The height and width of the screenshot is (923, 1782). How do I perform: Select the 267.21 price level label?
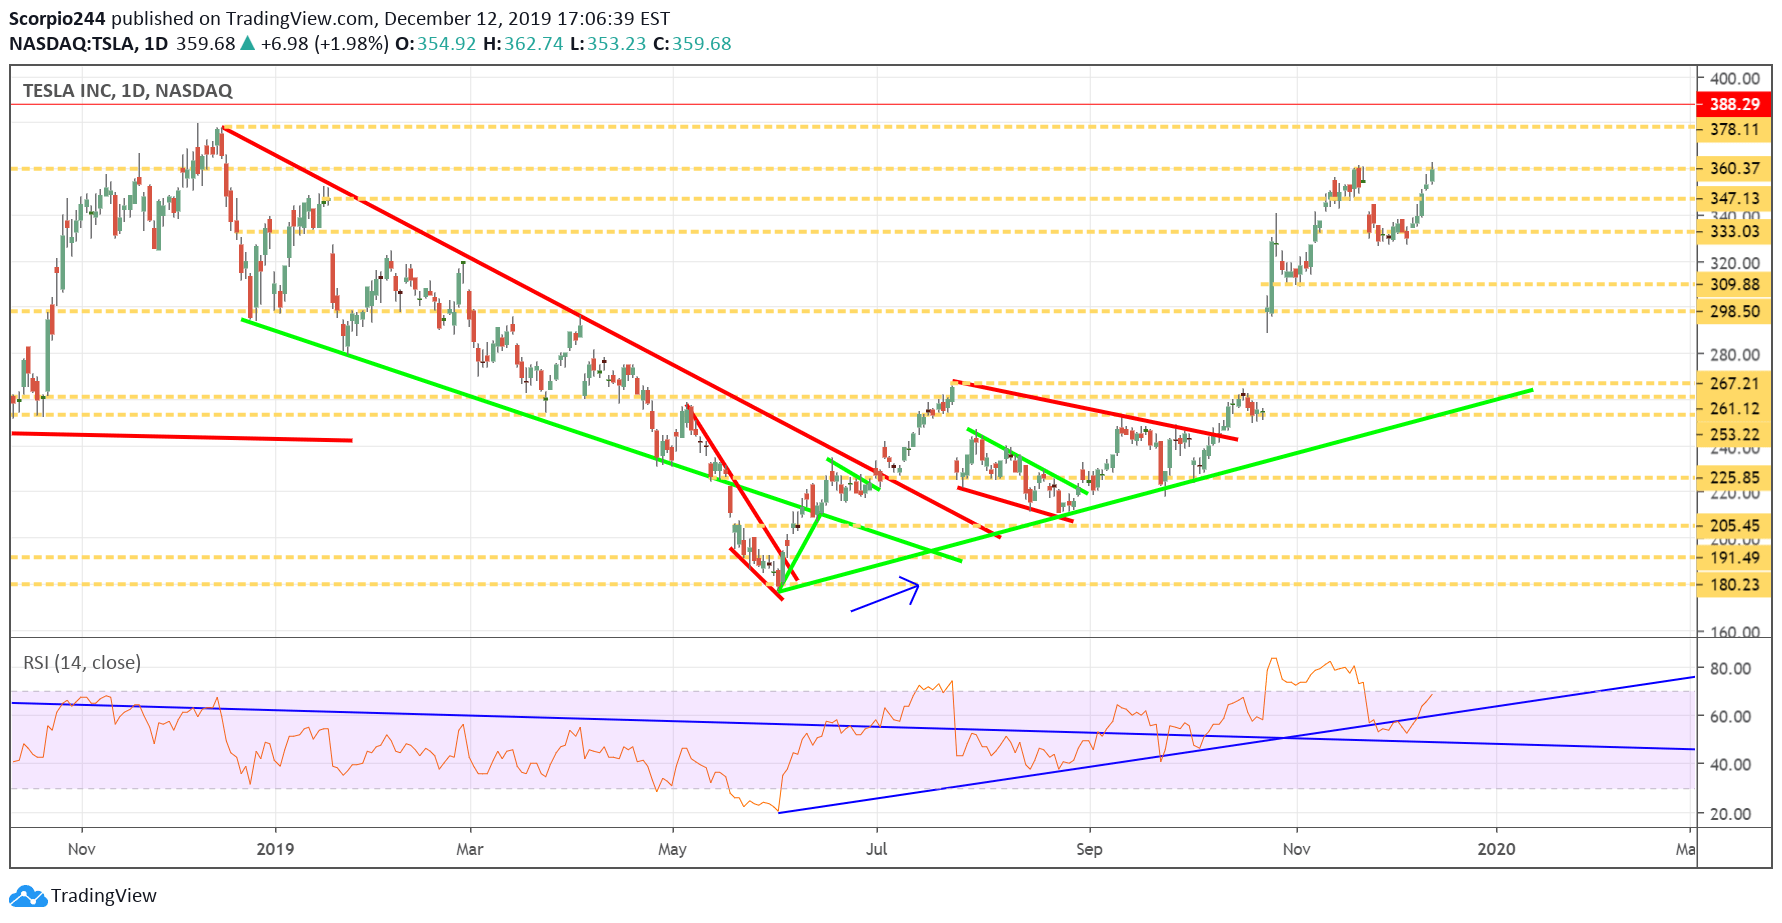point(1734,384)
